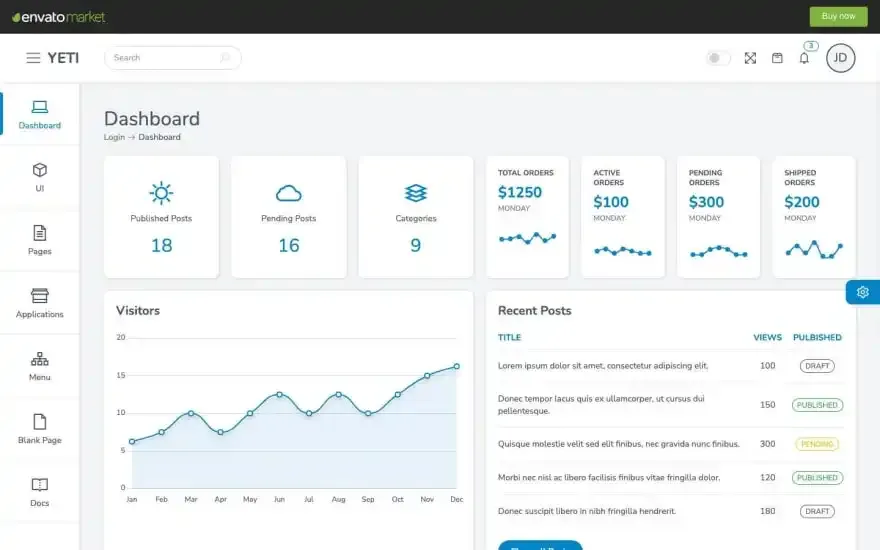Click the Categories count 9
The width and height of the screenshot is (880, 550).
pos(415,245)
